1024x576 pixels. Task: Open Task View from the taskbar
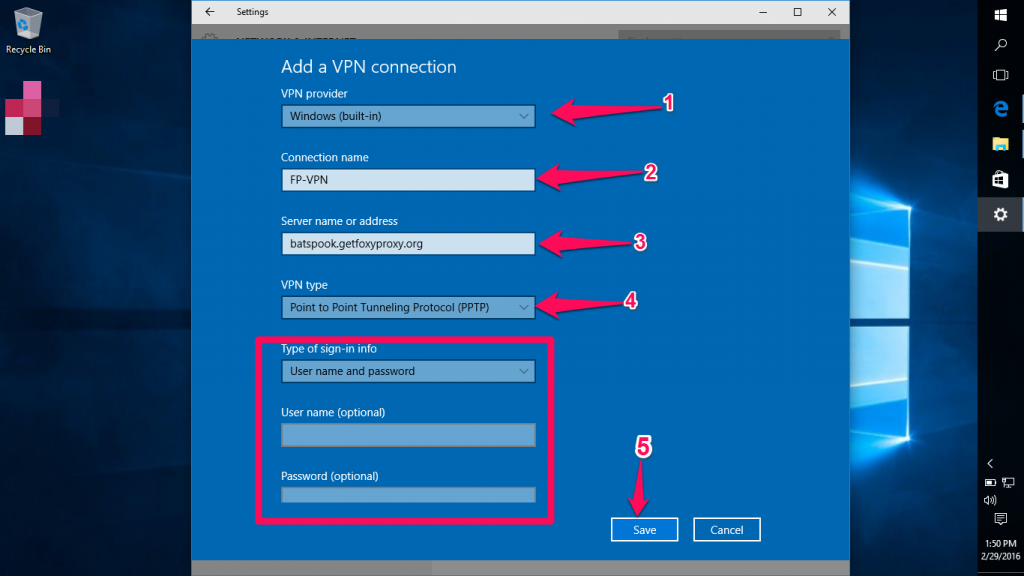(1000, 75)
